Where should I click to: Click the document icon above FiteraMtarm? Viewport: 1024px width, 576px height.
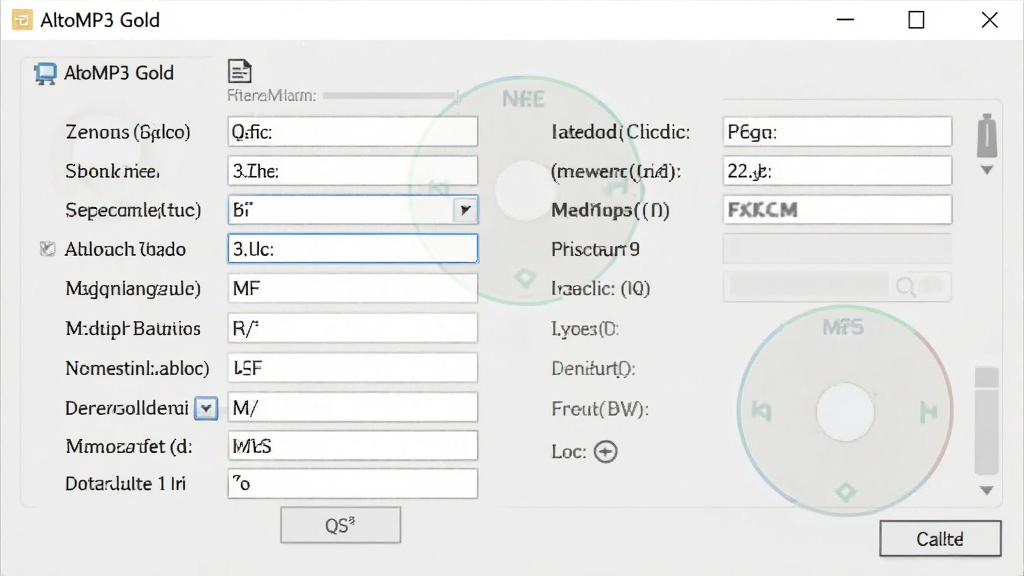(x=240, y=71)
